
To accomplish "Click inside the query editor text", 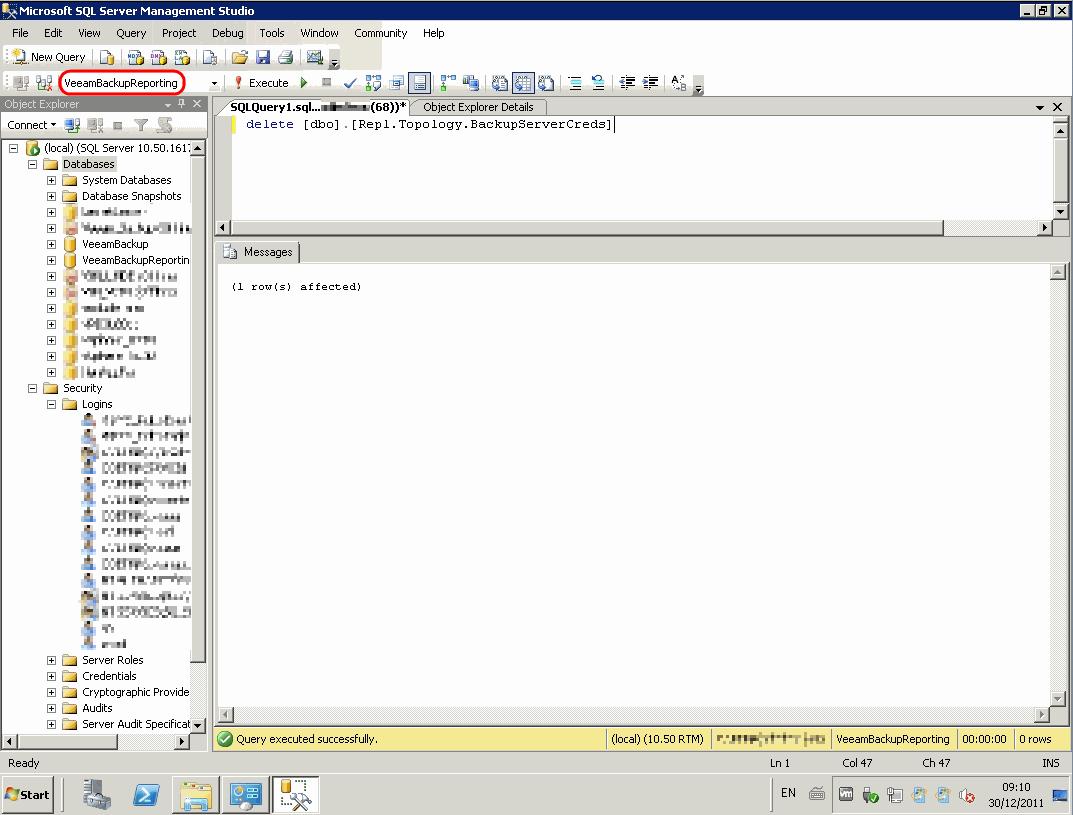I will pos(428,125).
